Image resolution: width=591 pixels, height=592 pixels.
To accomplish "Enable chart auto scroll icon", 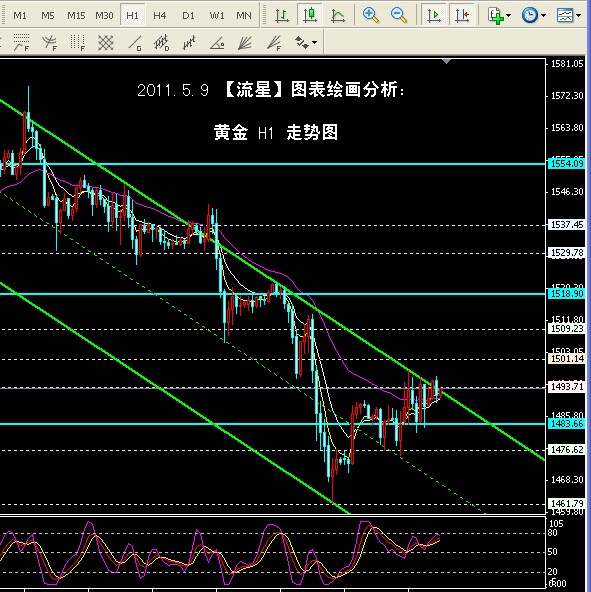I will 434,15.
